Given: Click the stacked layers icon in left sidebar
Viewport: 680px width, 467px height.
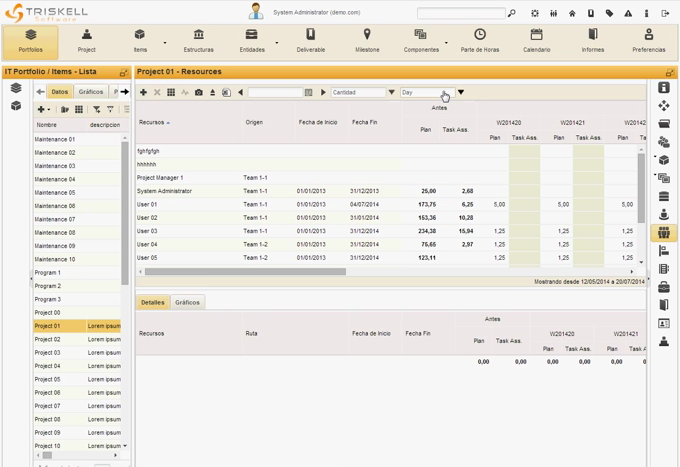Looking at the screenshot, I should pyautogui.click(x=16, y=88).
